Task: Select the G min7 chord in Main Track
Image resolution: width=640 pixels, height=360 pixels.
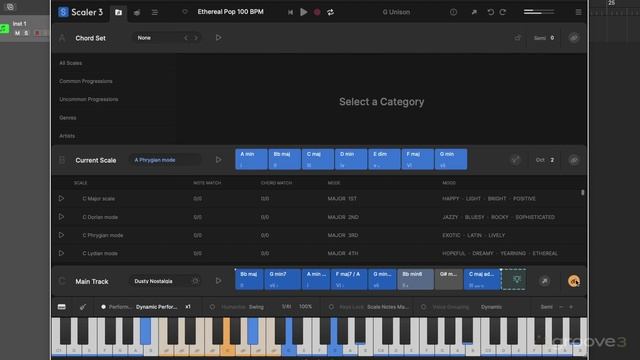Action: 282,279
